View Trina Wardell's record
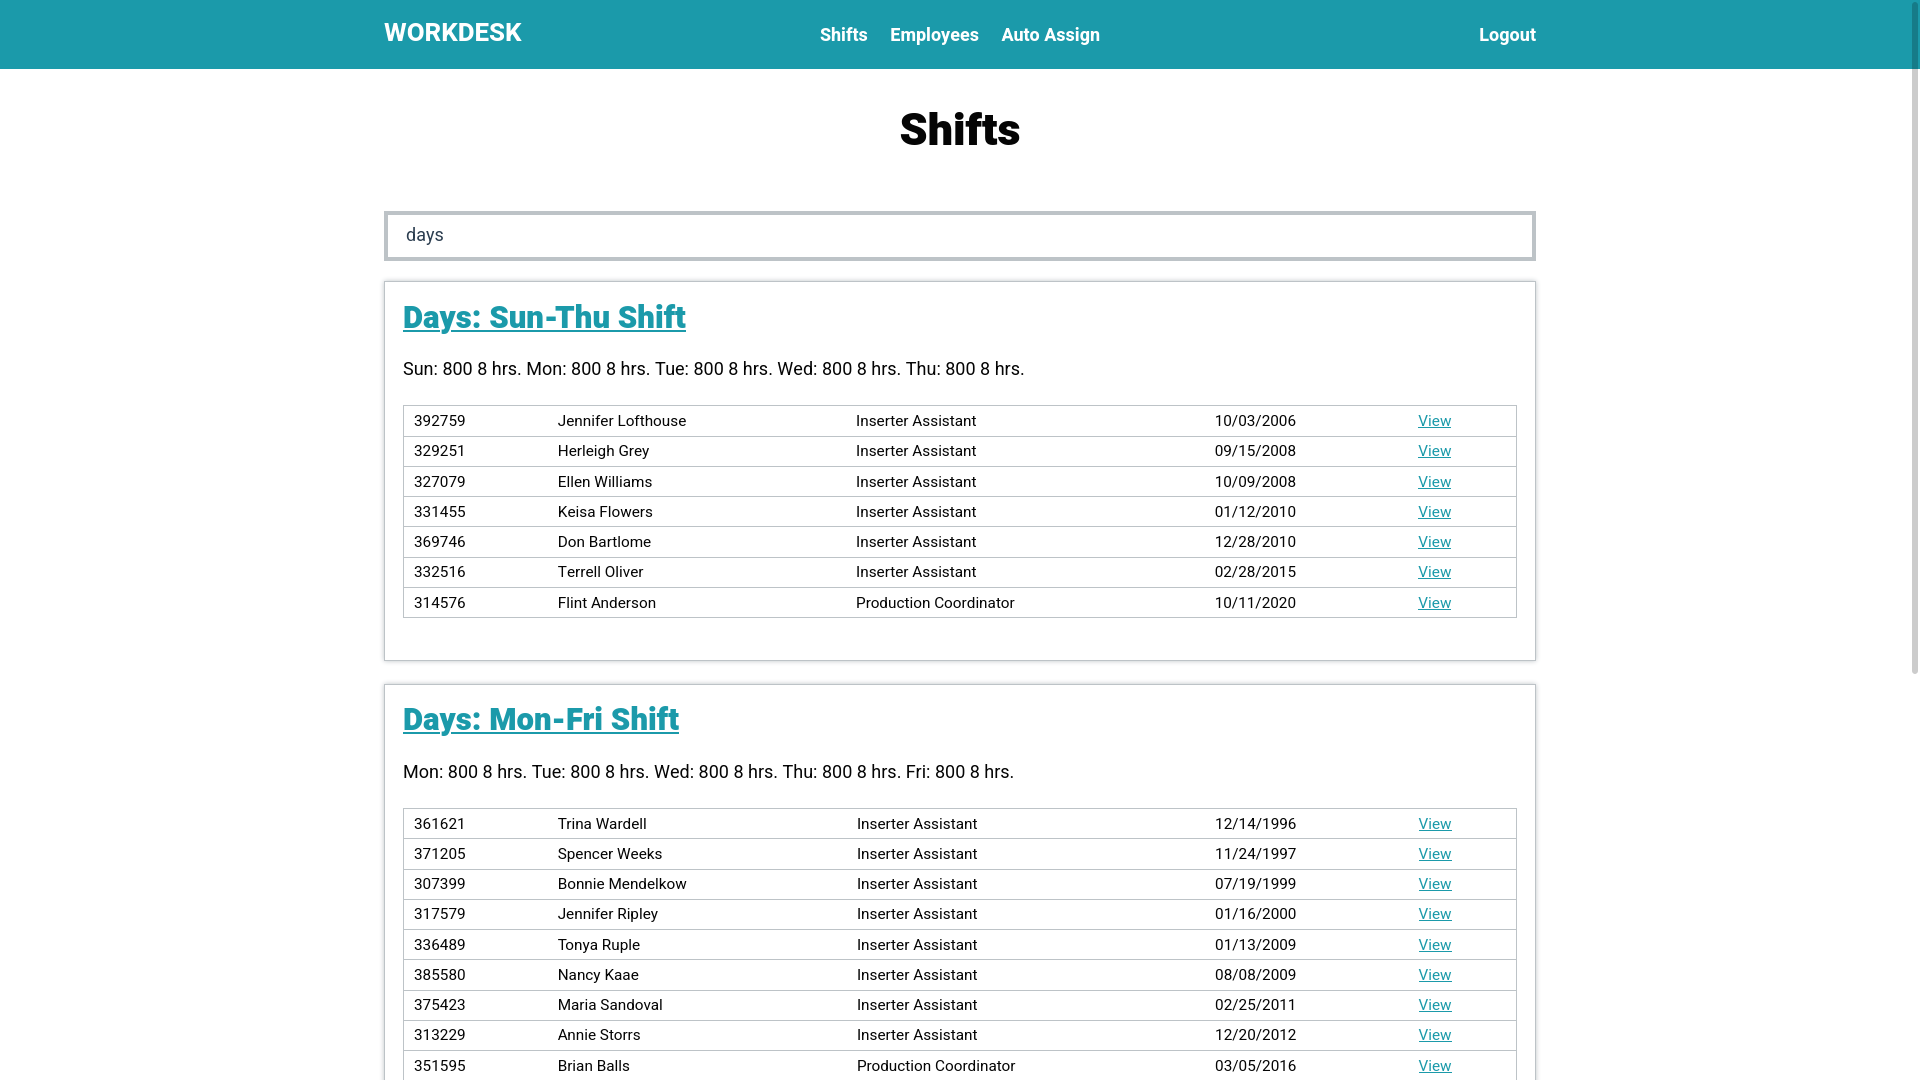Screen dimensions: 1920x1080 pos(1434,824)
